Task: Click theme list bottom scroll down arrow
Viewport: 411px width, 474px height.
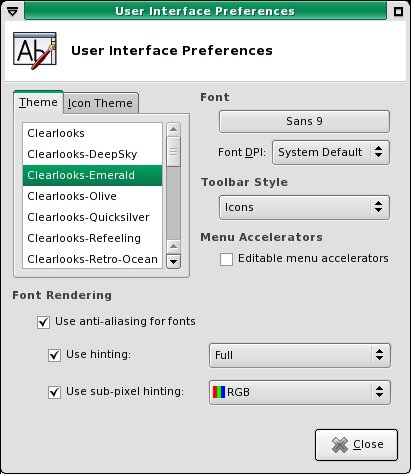Action: pyautogui.click(x=173, y=262)
